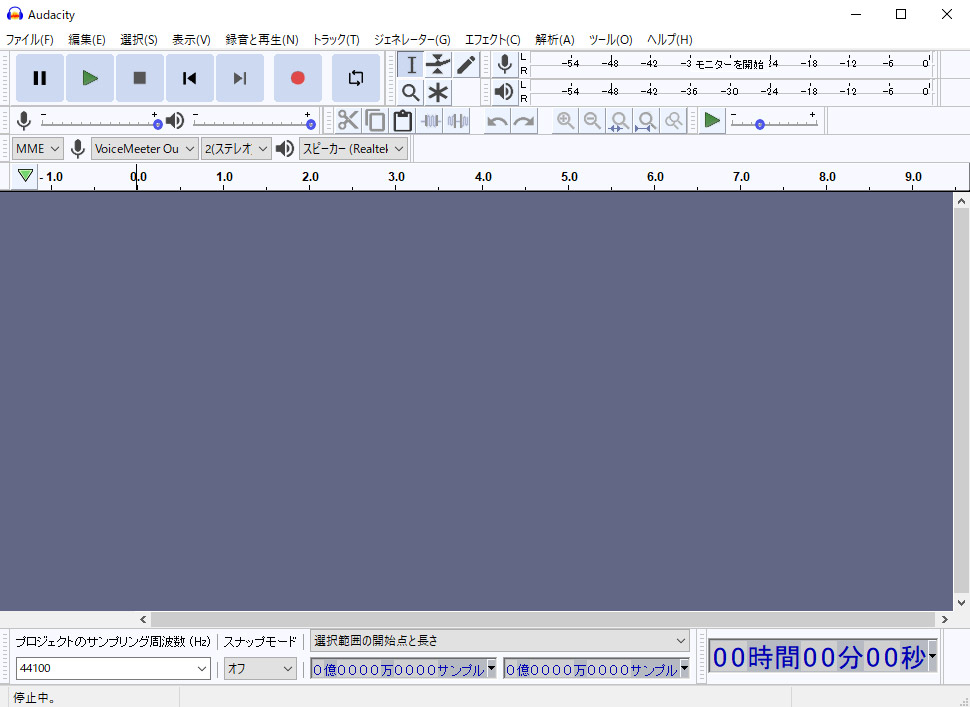Open the エフェクト(C) menu
Screen dimensions: 970x707
[x=492, y=40]
